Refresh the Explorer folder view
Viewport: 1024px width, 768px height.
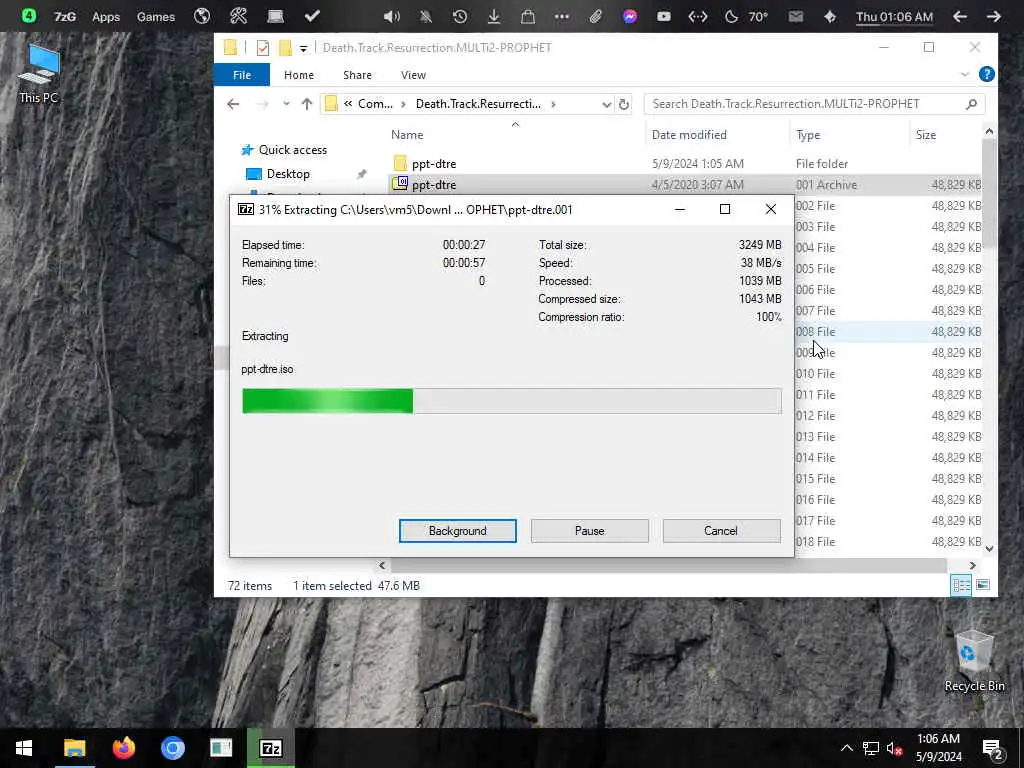(x=624, y=104)
